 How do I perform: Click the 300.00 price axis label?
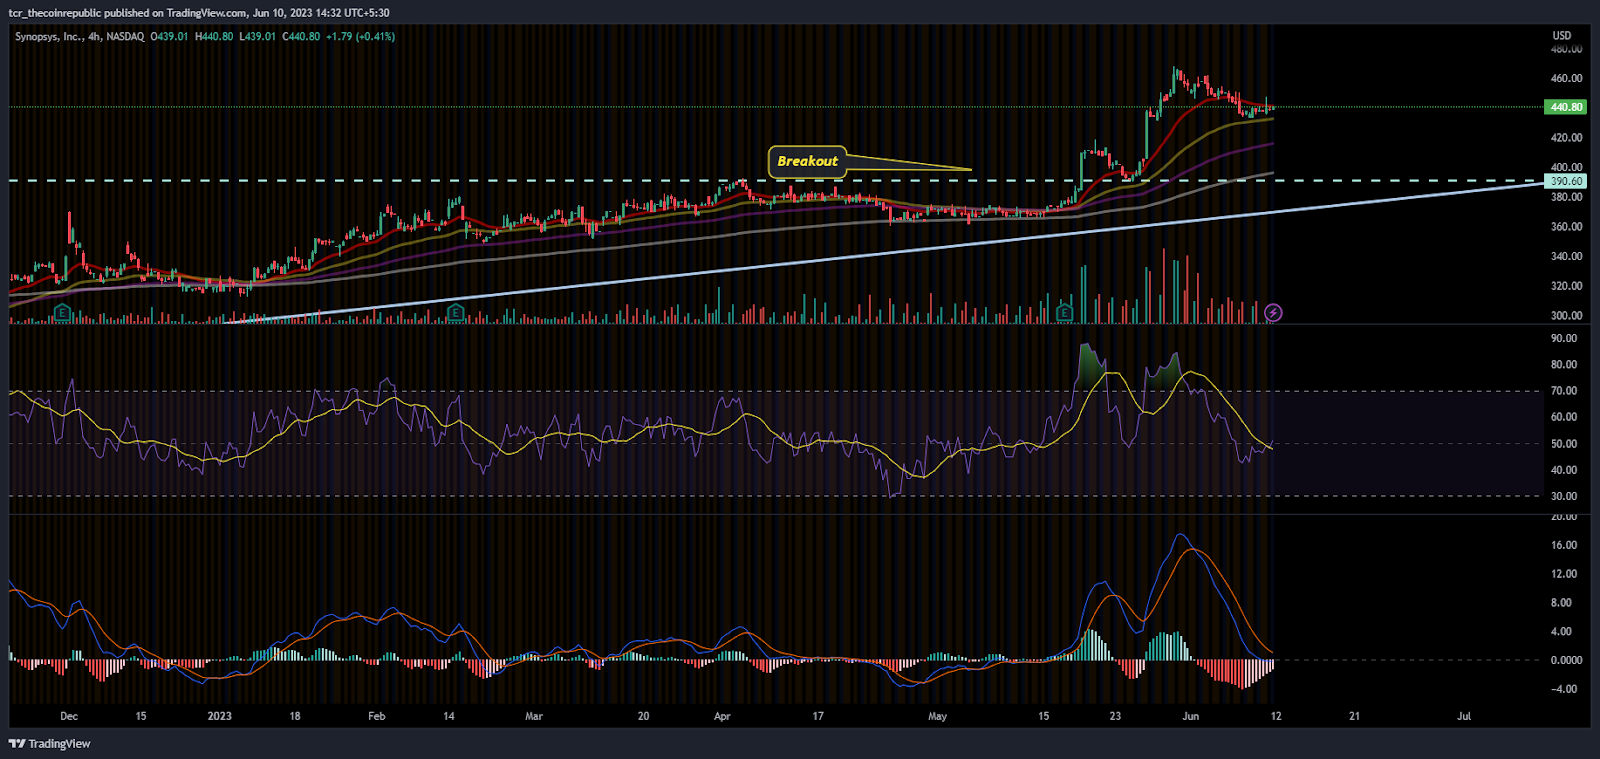[1566, 315]
